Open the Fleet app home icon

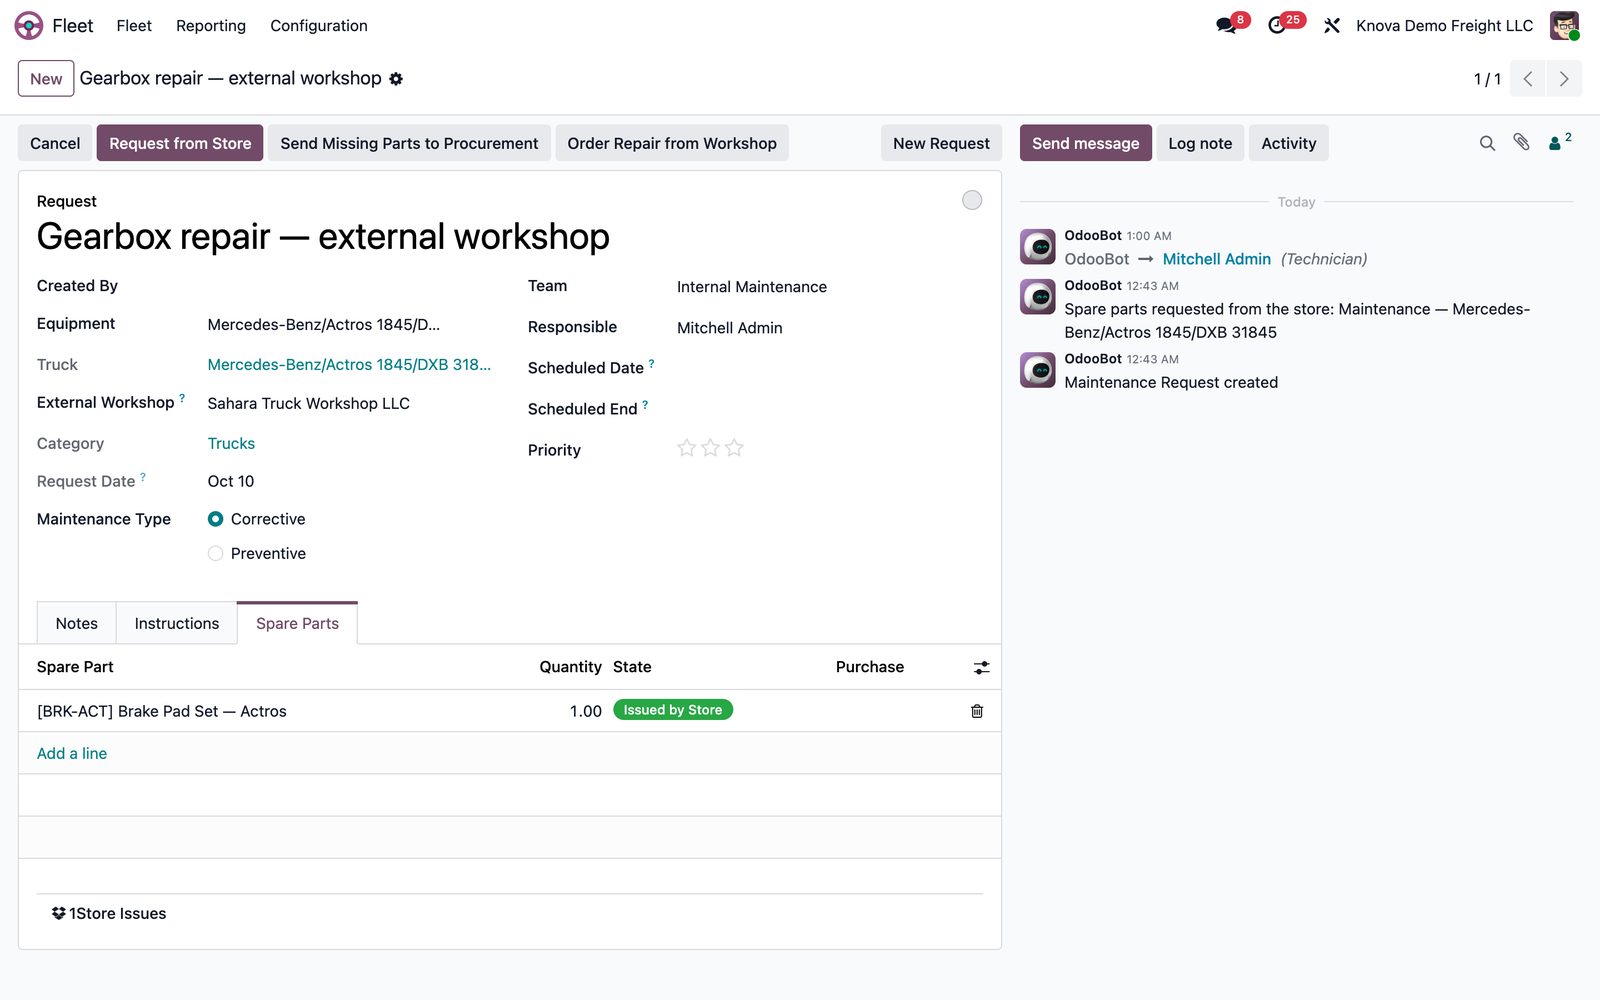point(29,25)
